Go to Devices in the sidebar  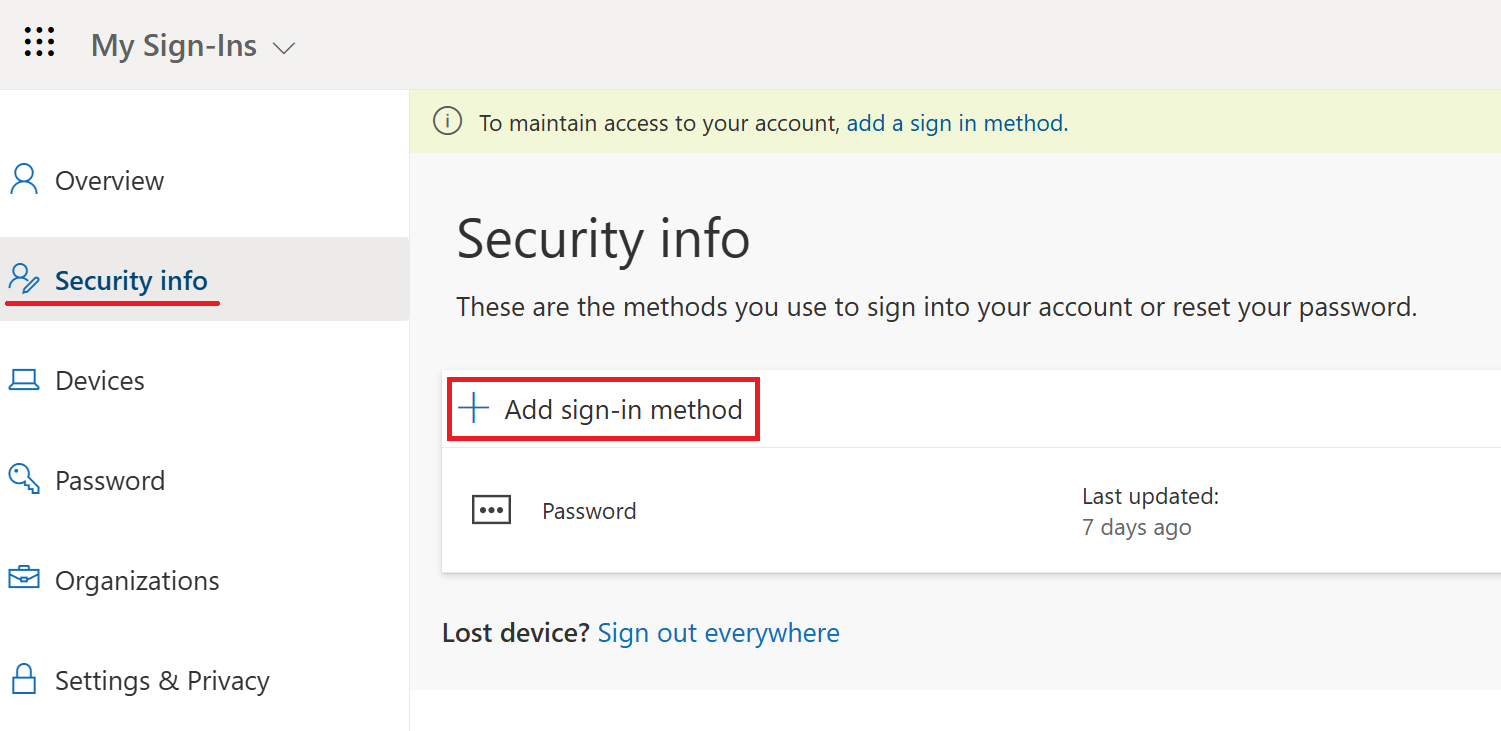(100, 381)
